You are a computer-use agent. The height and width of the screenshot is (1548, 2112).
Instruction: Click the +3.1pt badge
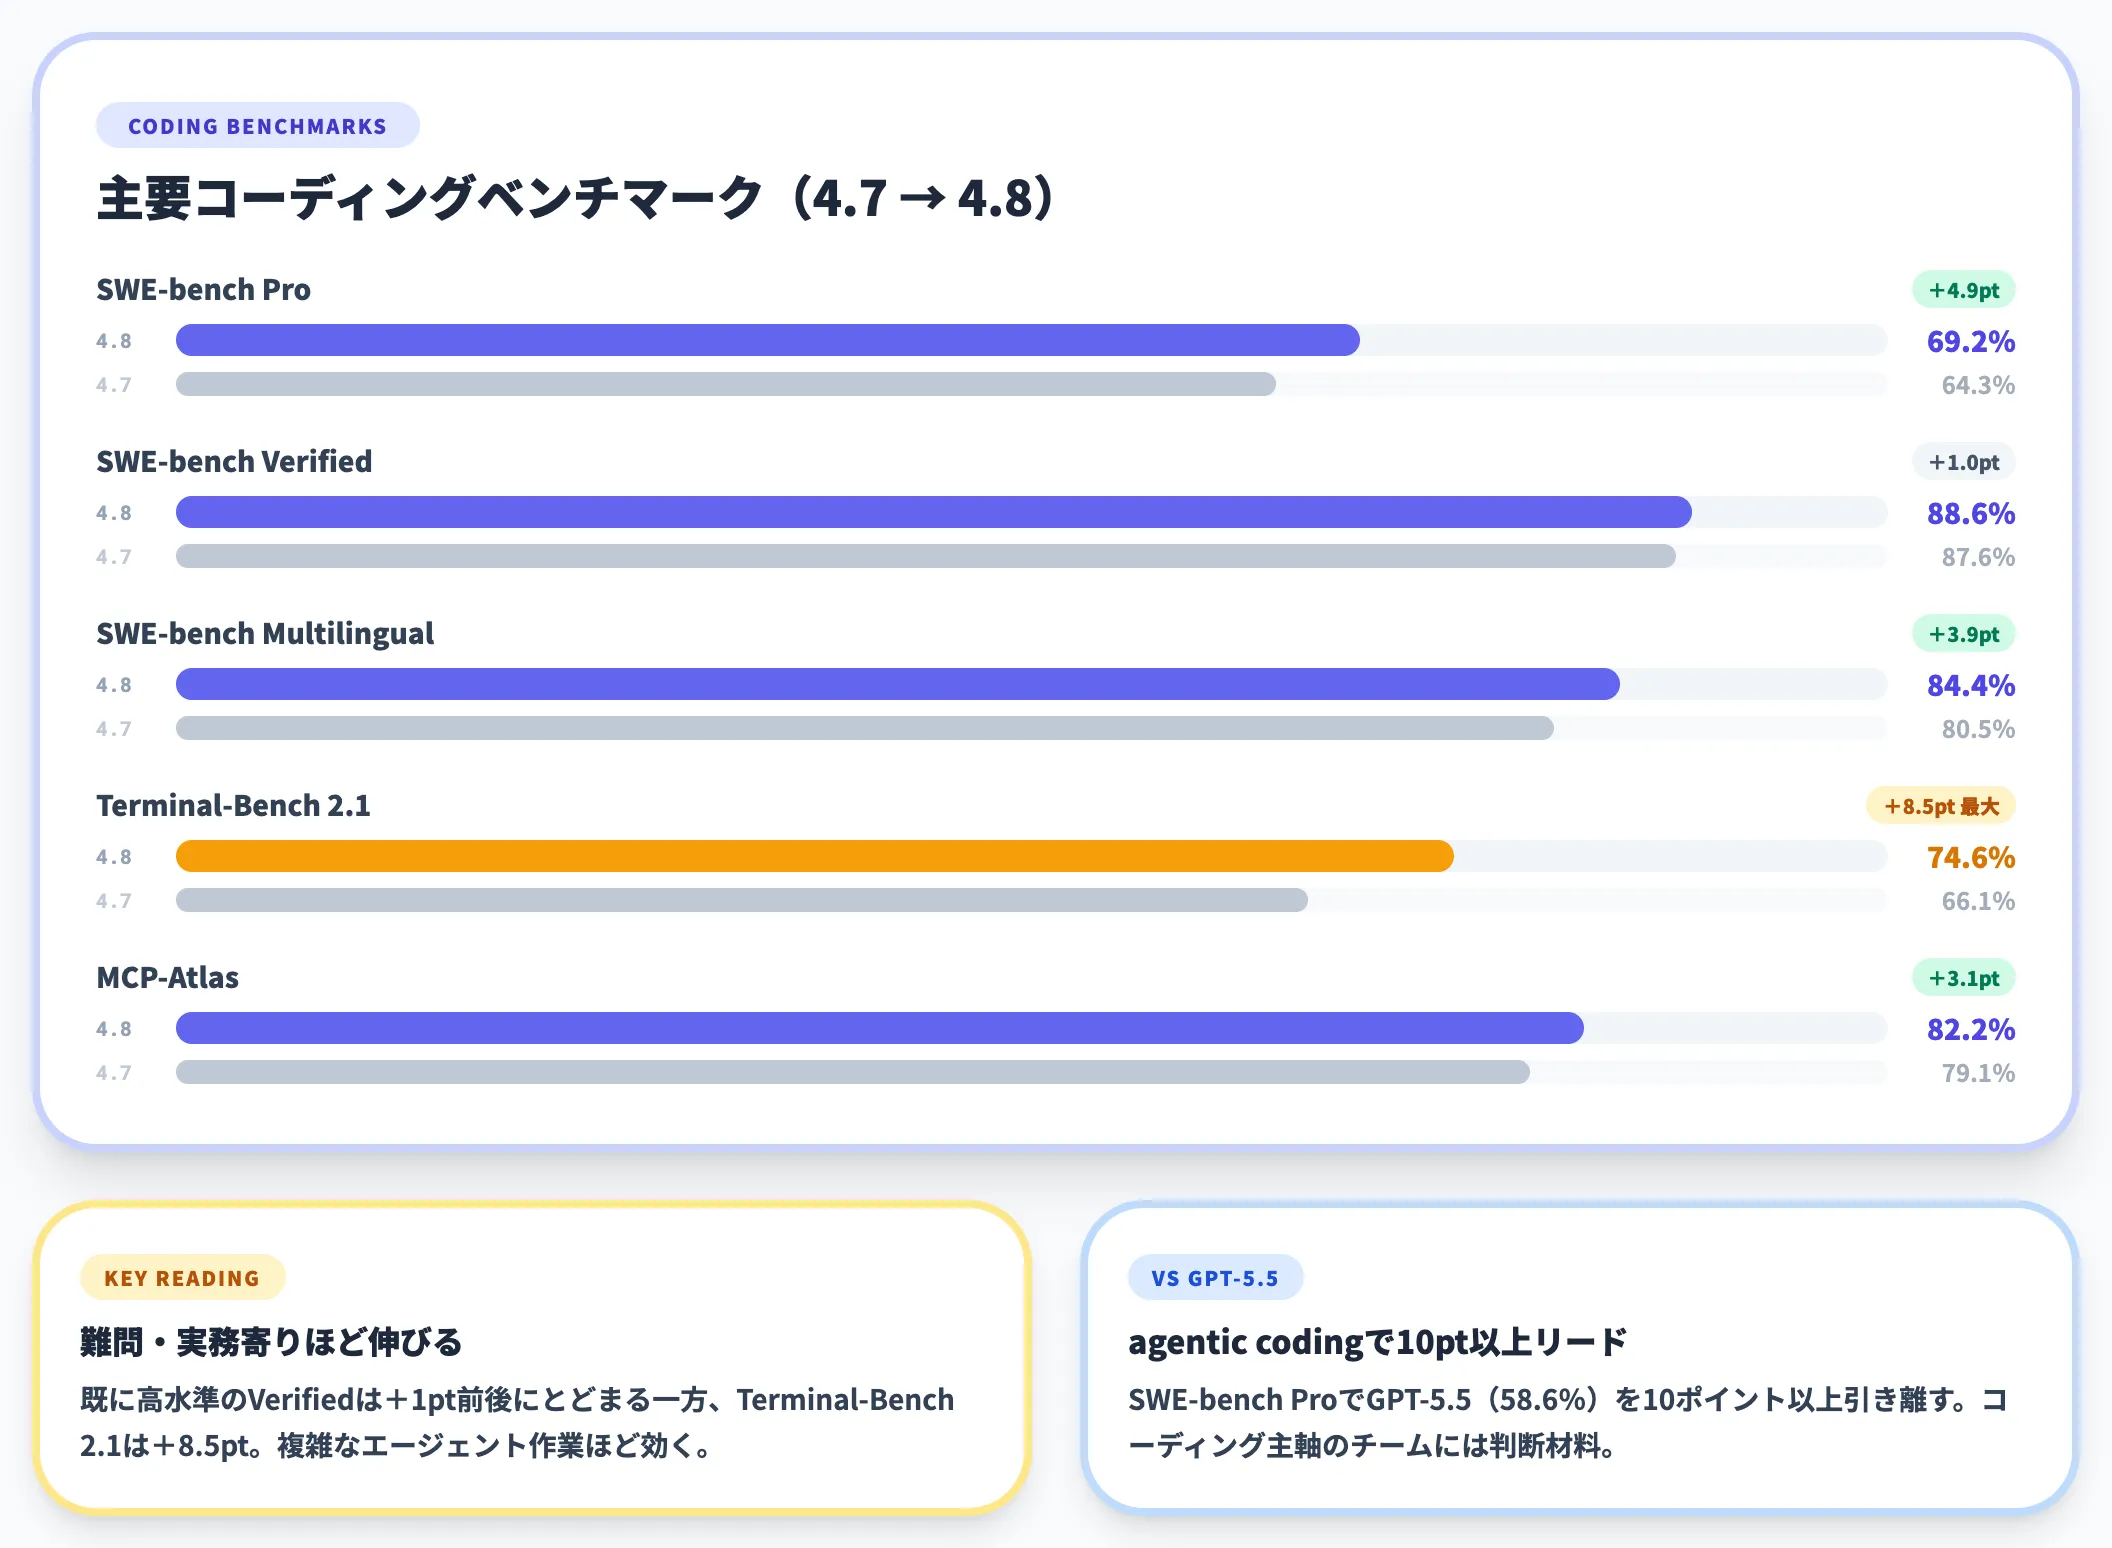coord(1963,978)
